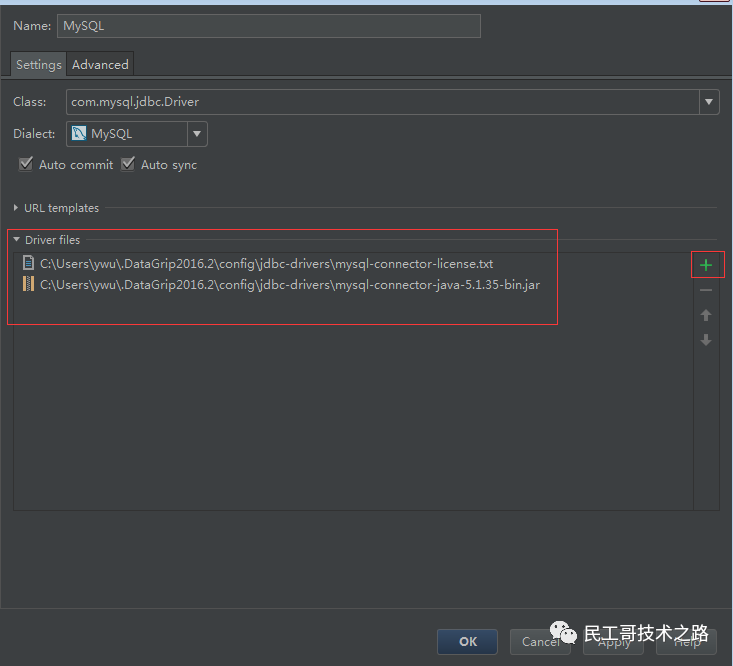This screenshot has height=666, width=733.
Task: Click the MySQL dialect combo box
Action: [137, 134]
